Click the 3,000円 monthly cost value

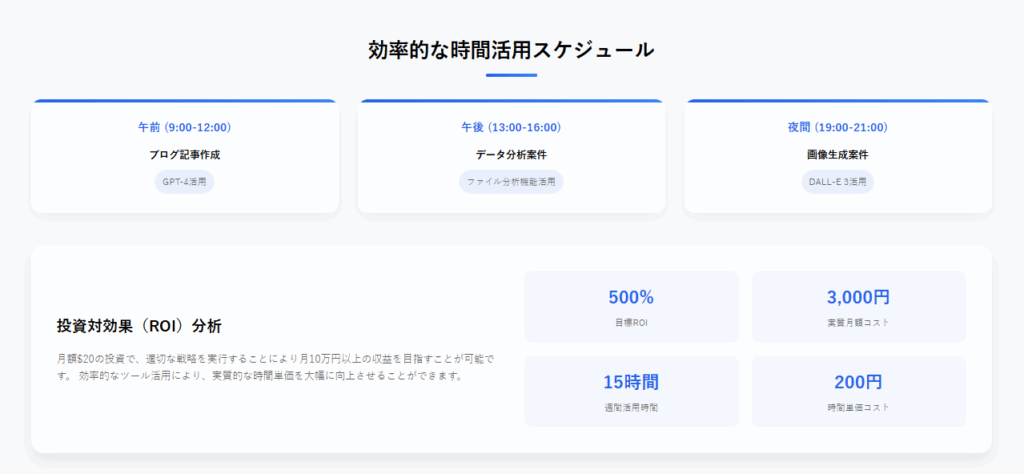[858, 297]
